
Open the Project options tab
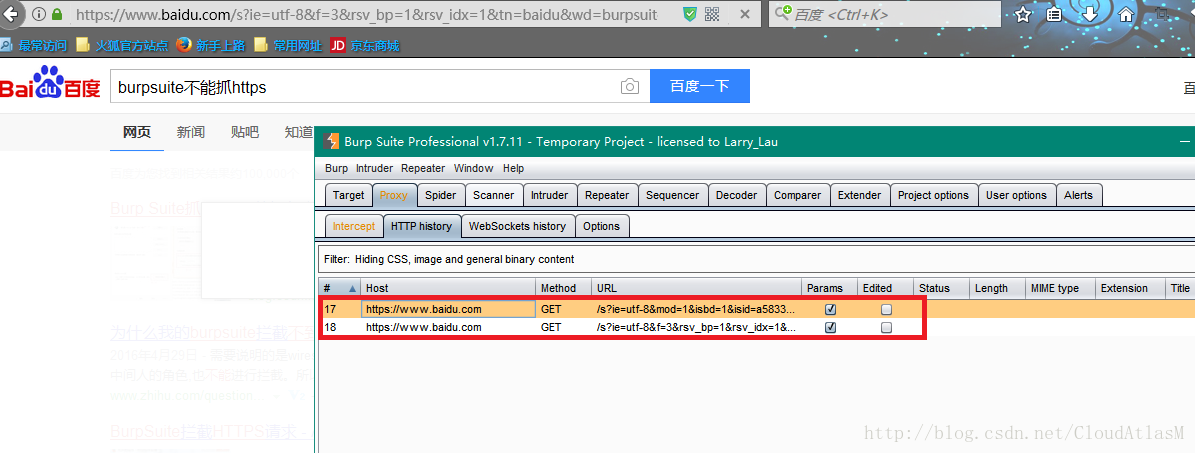click(x=933, y=195)
